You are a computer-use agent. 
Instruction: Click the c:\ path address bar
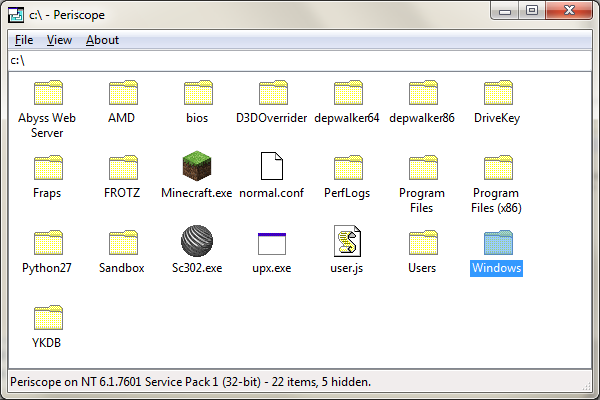tap(300, 60)
